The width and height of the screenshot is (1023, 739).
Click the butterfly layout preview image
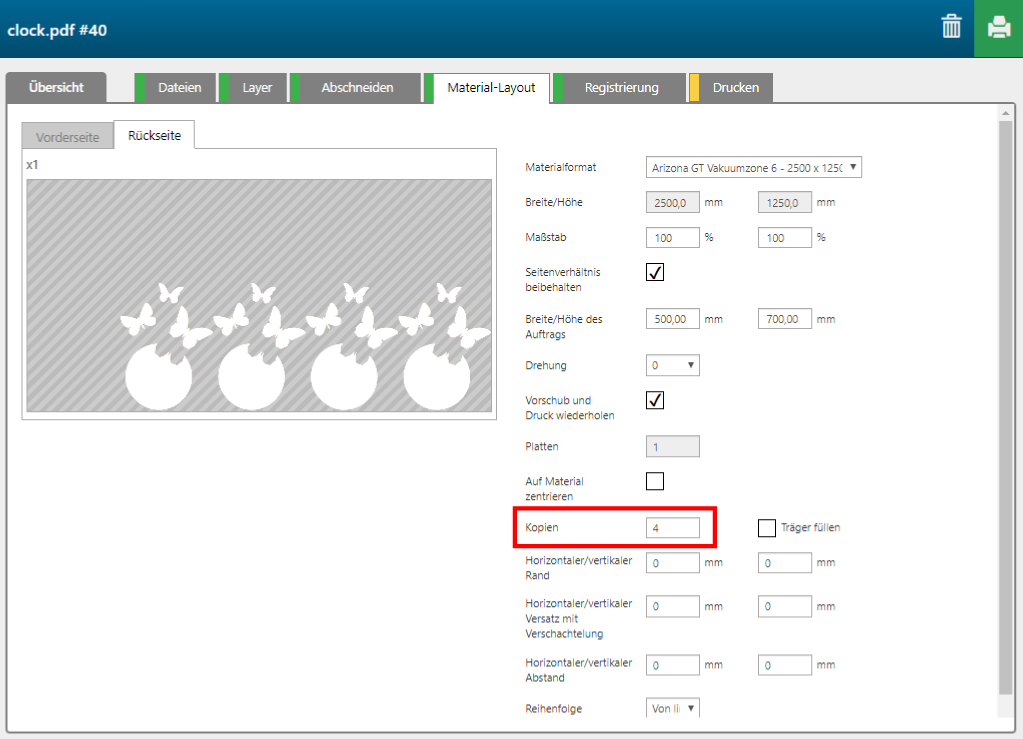(x=259, y=295)
